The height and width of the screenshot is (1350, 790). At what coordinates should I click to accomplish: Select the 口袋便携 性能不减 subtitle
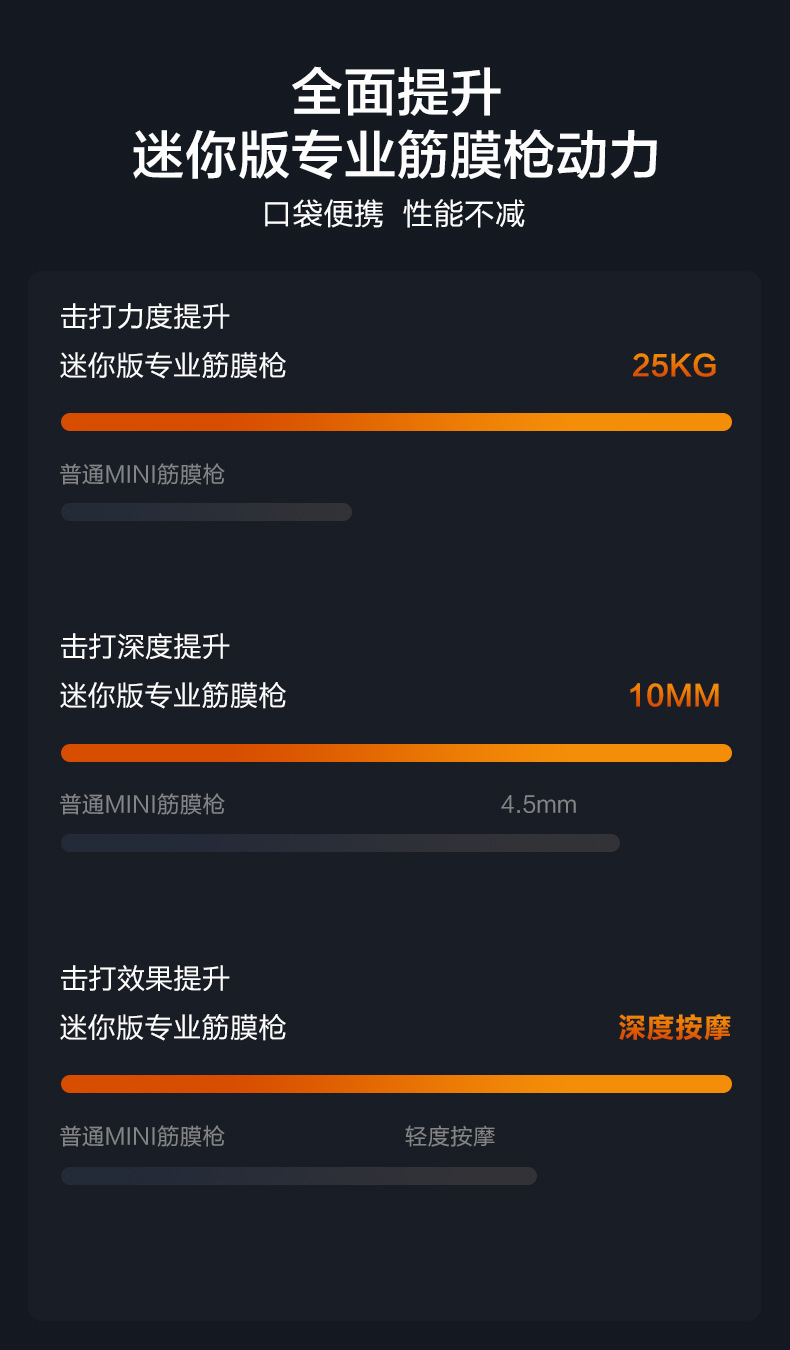point(394,214)
